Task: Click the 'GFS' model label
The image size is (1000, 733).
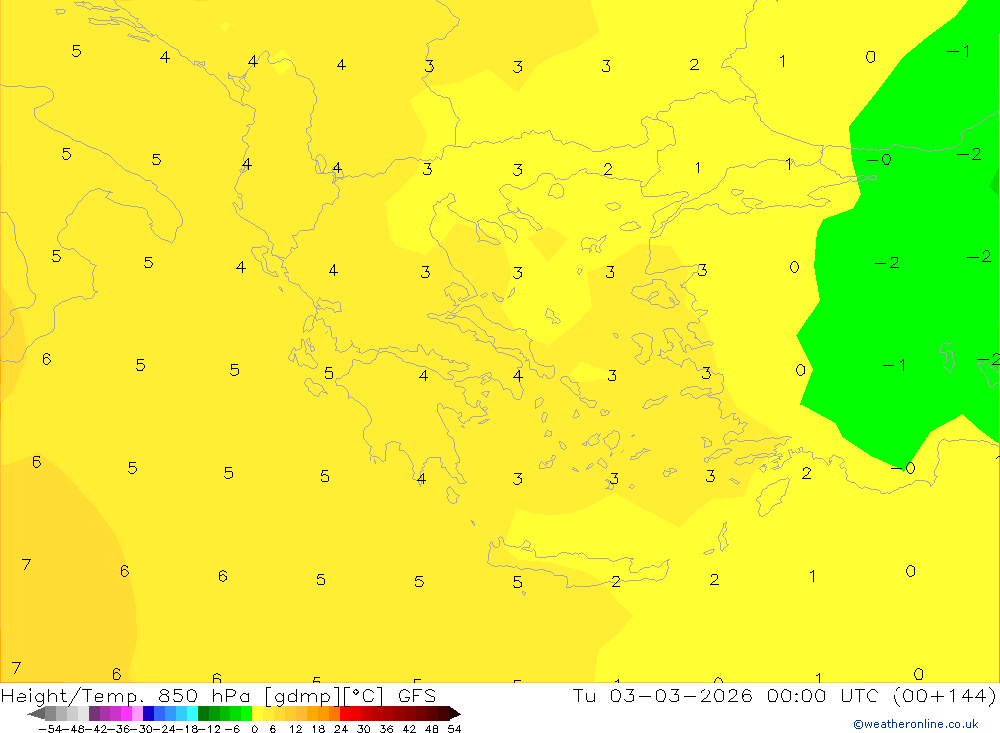Action: [x=416, y=695]
